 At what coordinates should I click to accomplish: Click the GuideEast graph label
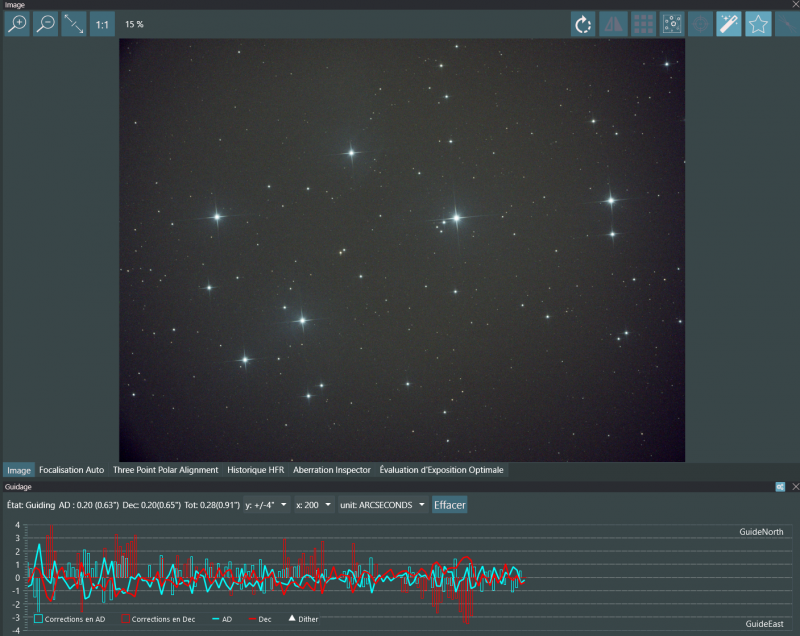click(x=764, y=624)
